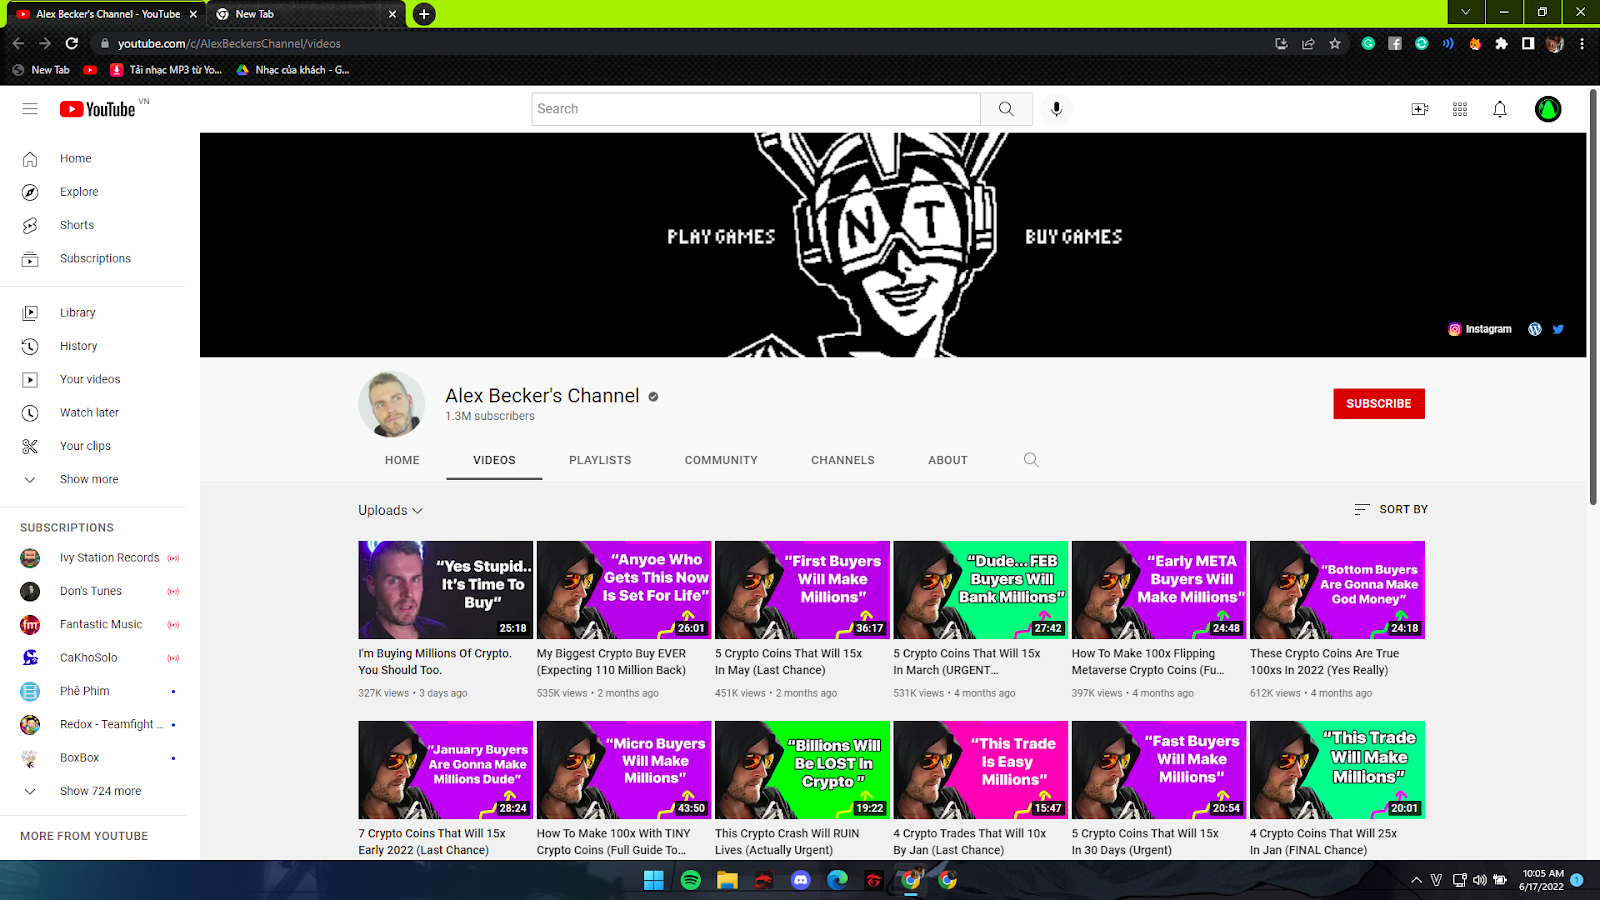
Task: Open Spotify from the taskbar
Action: coord(691,880)
